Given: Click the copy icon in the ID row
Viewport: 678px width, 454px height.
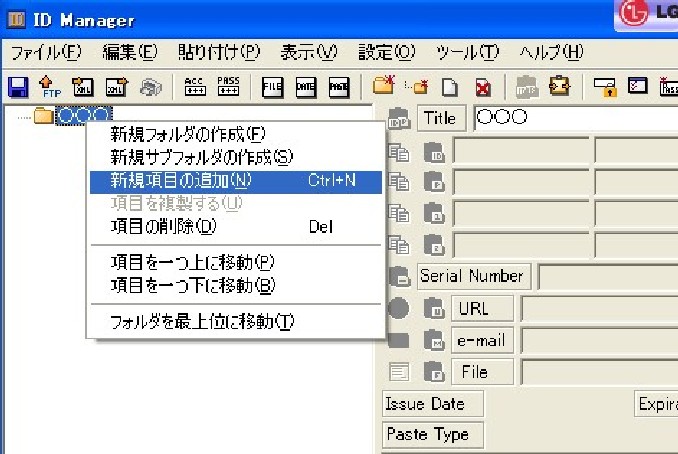Looking at the screenshot, I should pyautogui.click(x=398, y=152).
